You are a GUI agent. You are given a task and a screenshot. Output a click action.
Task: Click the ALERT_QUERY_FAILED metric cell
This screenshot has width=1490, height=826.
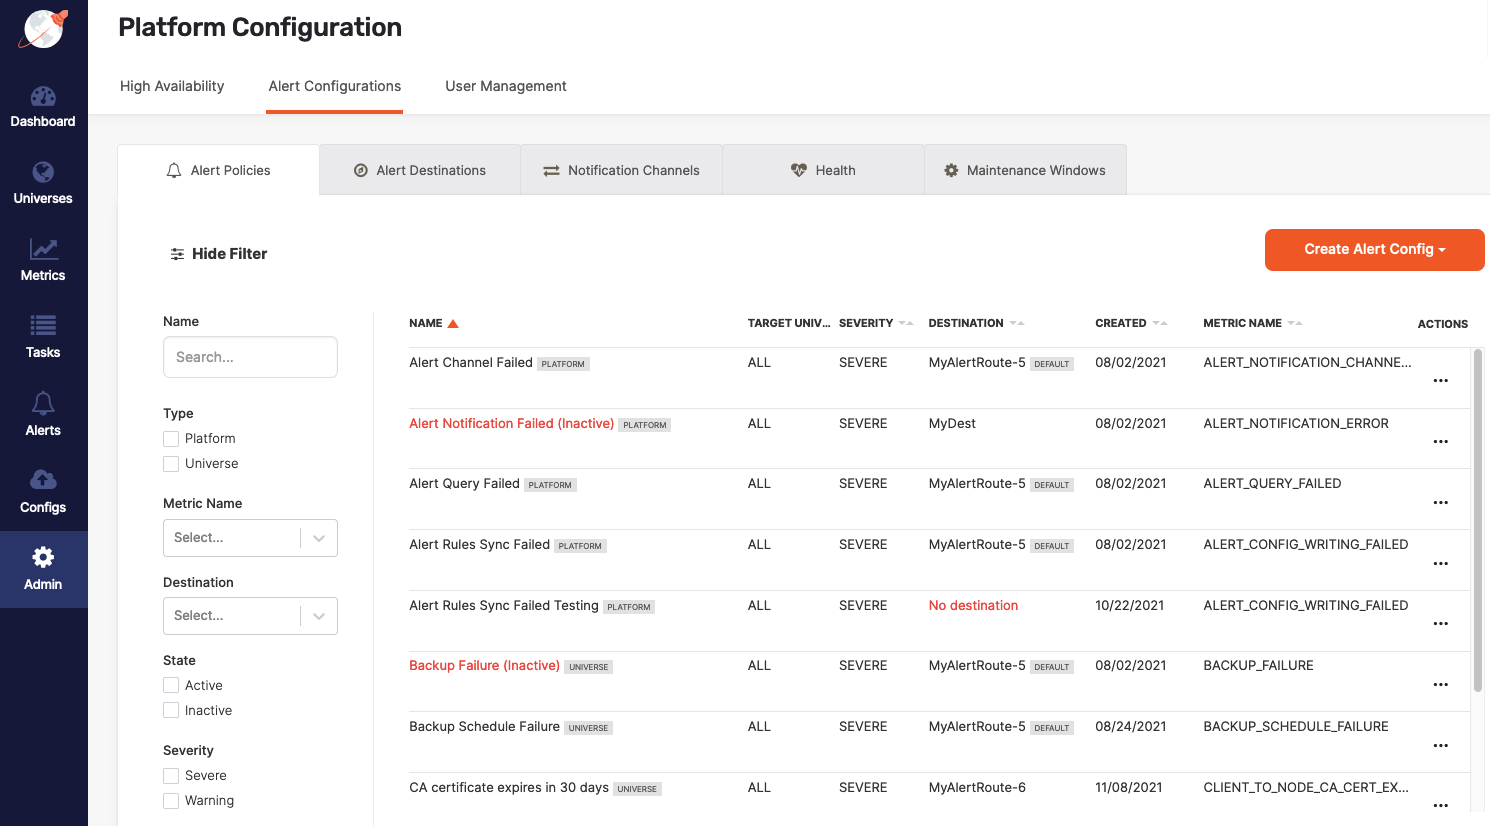tap(1272, 484)
